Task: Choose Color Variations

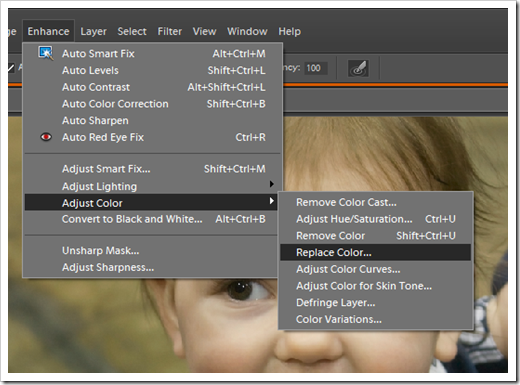Action: point(376,319)
